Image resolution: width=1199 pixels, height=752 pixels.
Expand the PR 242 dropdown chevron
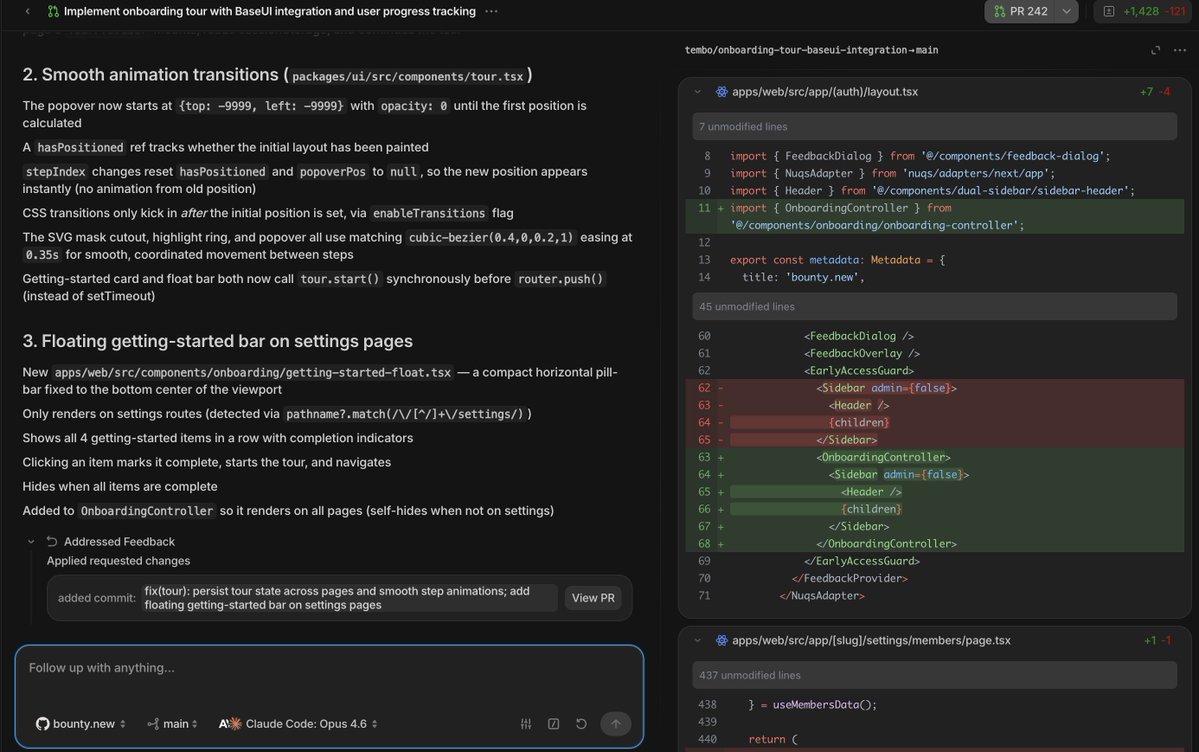tap(1067, 11)
